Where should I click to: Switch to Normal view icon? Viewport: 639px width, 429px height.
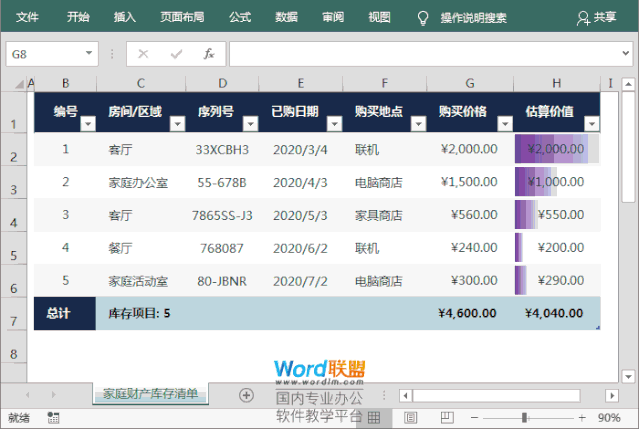374,417
